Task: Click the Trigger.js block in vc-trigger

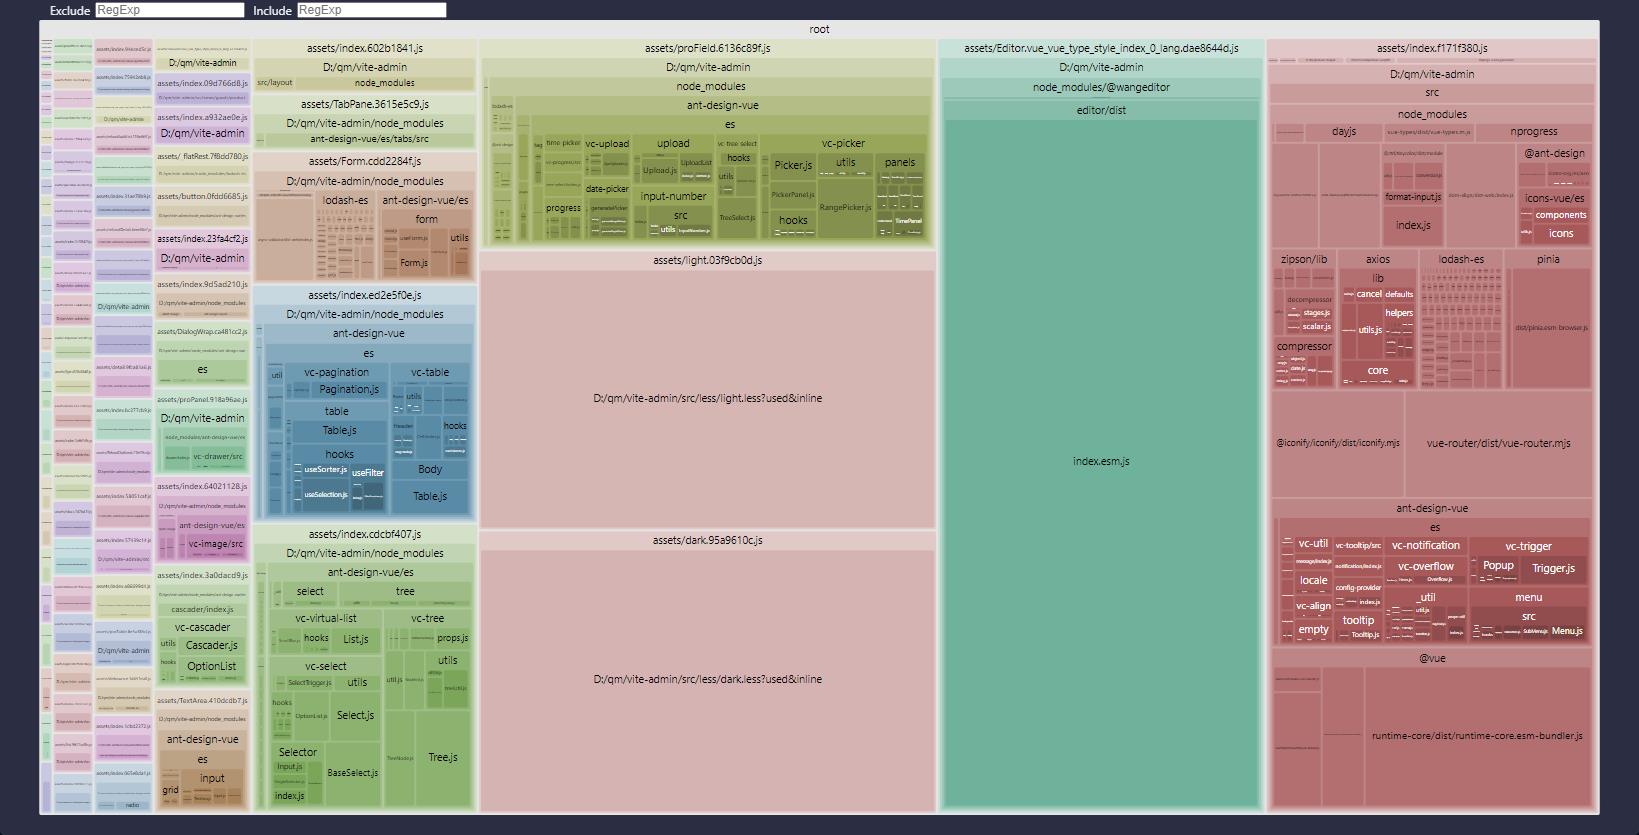Action: coord(1553,569)
